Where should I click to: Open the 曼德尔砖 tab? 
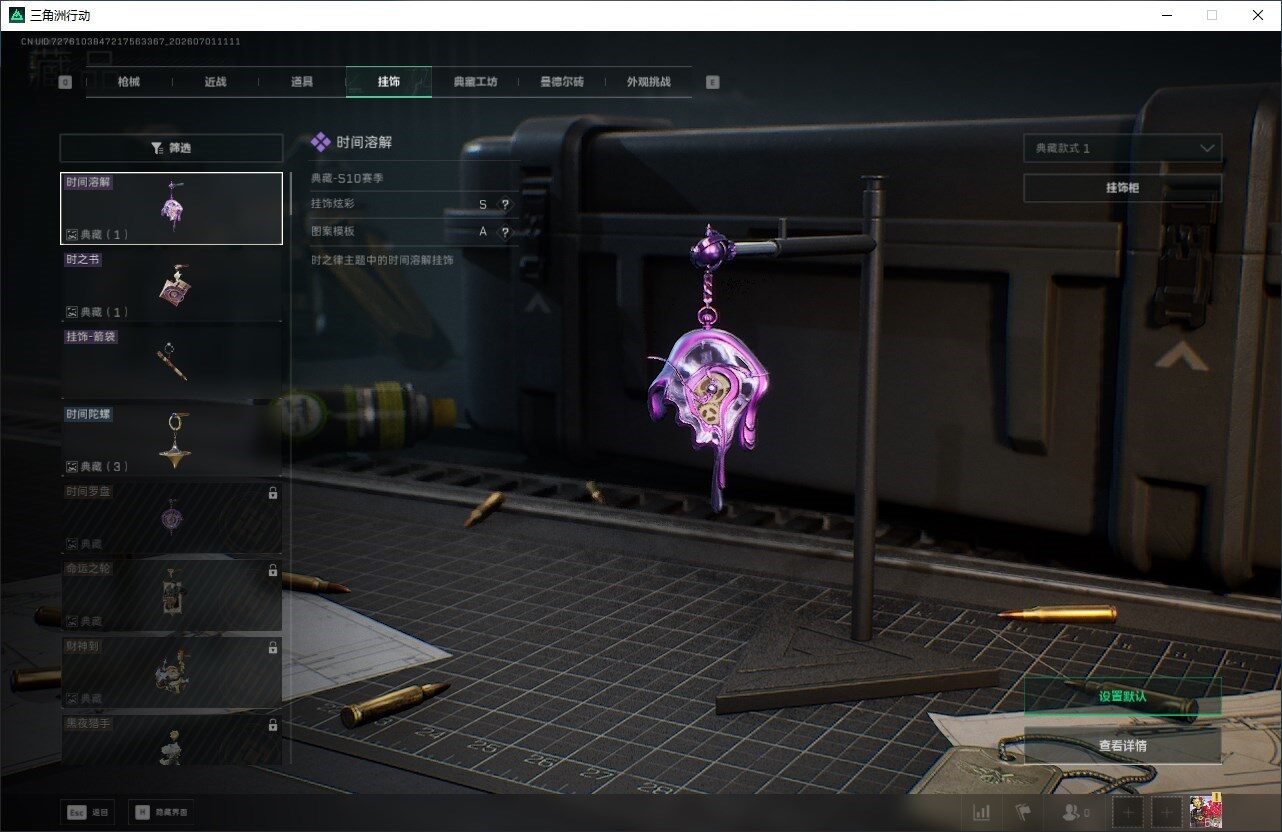coord(562,82)
